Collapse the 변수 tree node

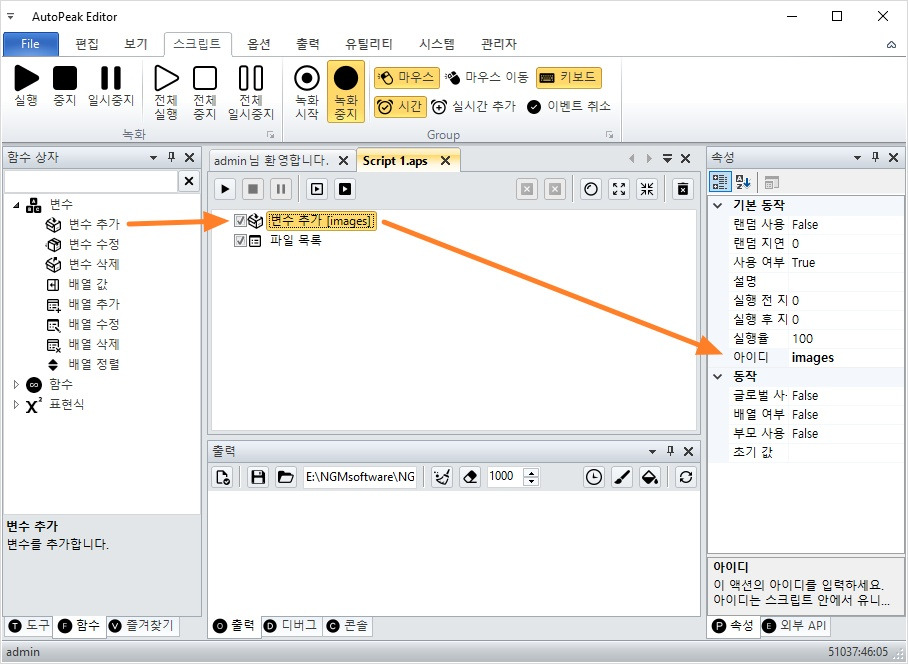(x=16, y=204)
